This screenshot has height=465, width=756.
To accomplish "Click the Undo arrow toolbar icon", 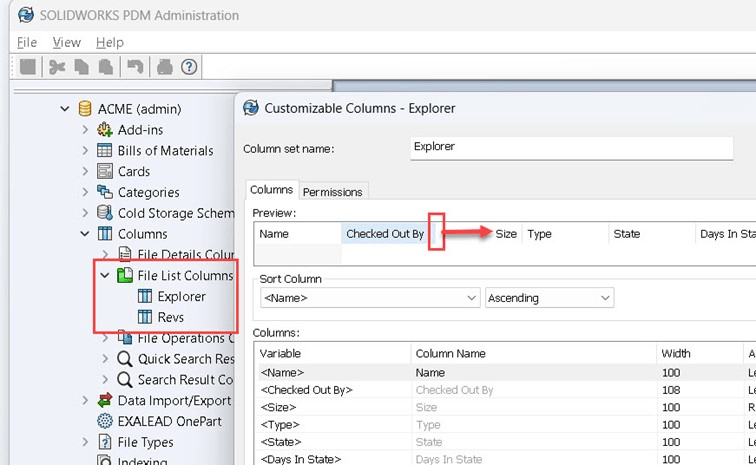I will [134, 67].
